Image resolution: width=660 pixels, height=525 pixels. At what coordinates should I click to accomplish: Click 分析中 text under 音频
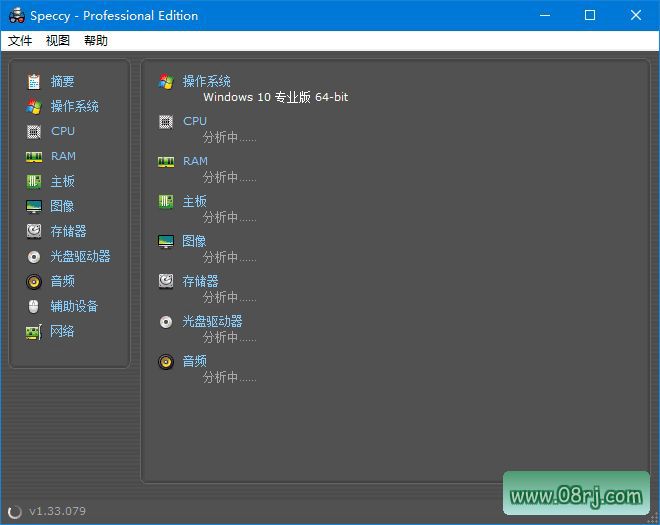229,377
